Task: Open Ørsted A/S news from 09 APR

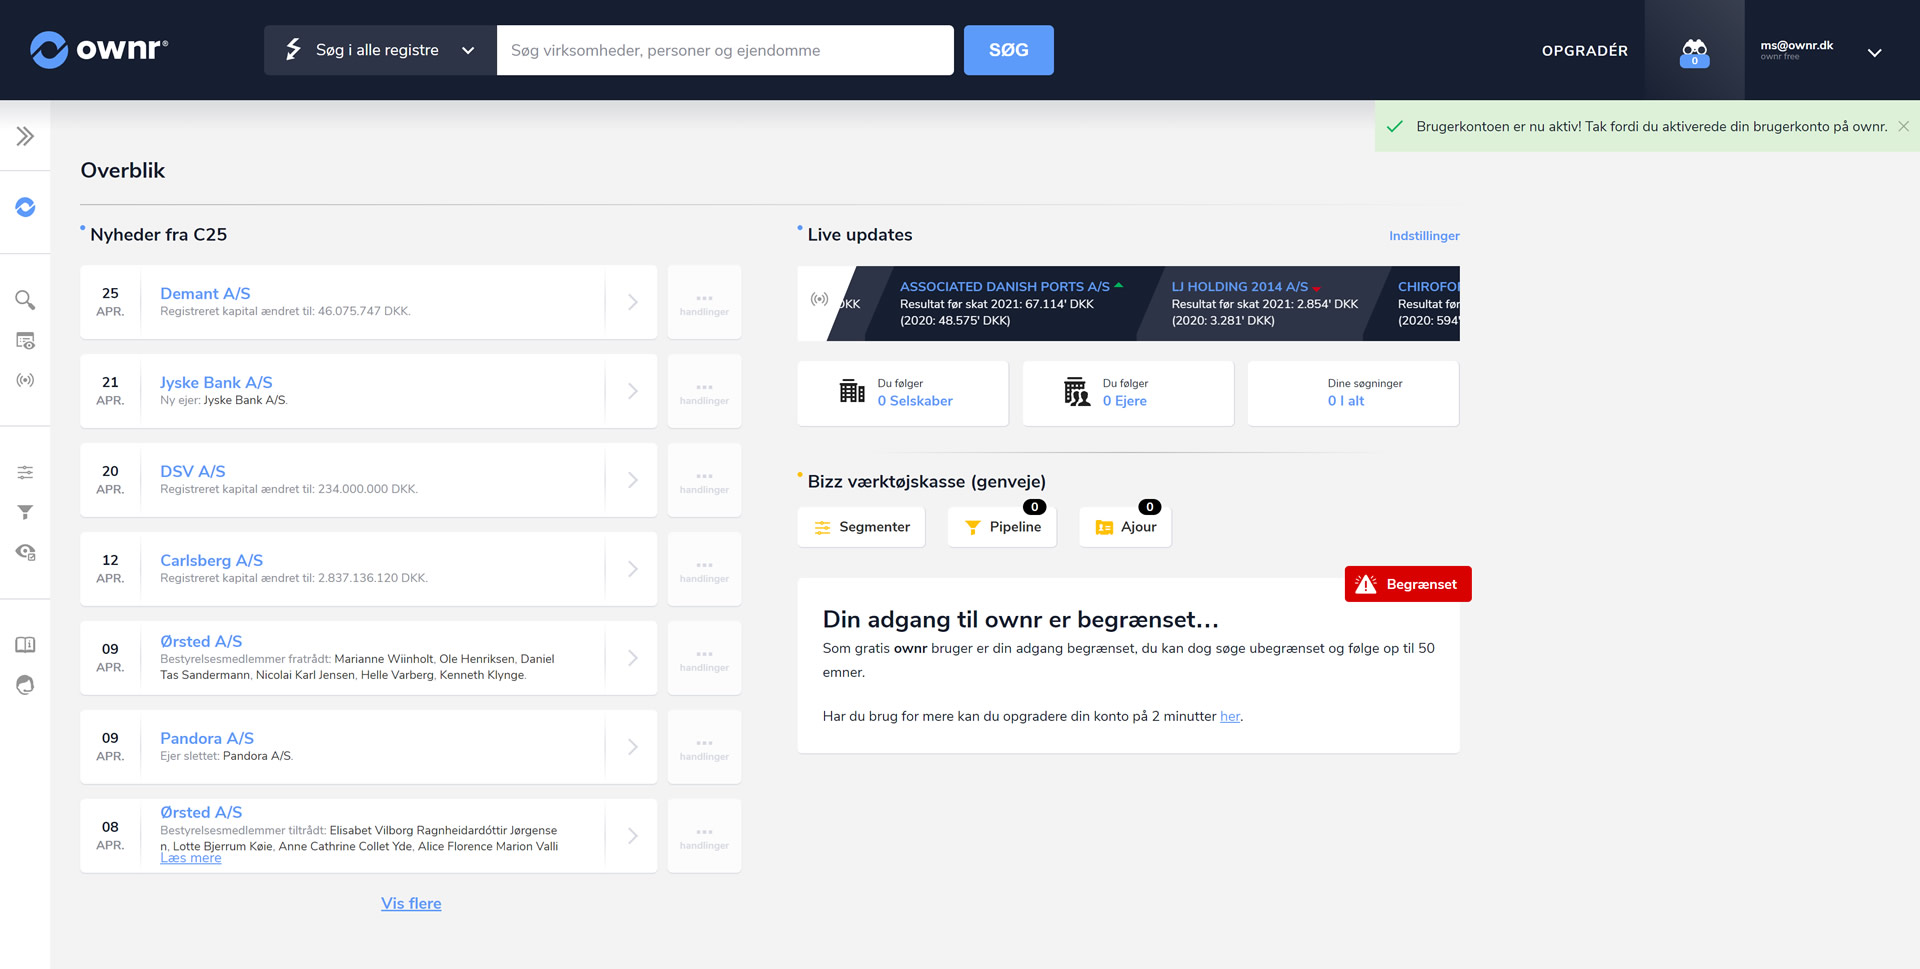Action: click(201, 641)
